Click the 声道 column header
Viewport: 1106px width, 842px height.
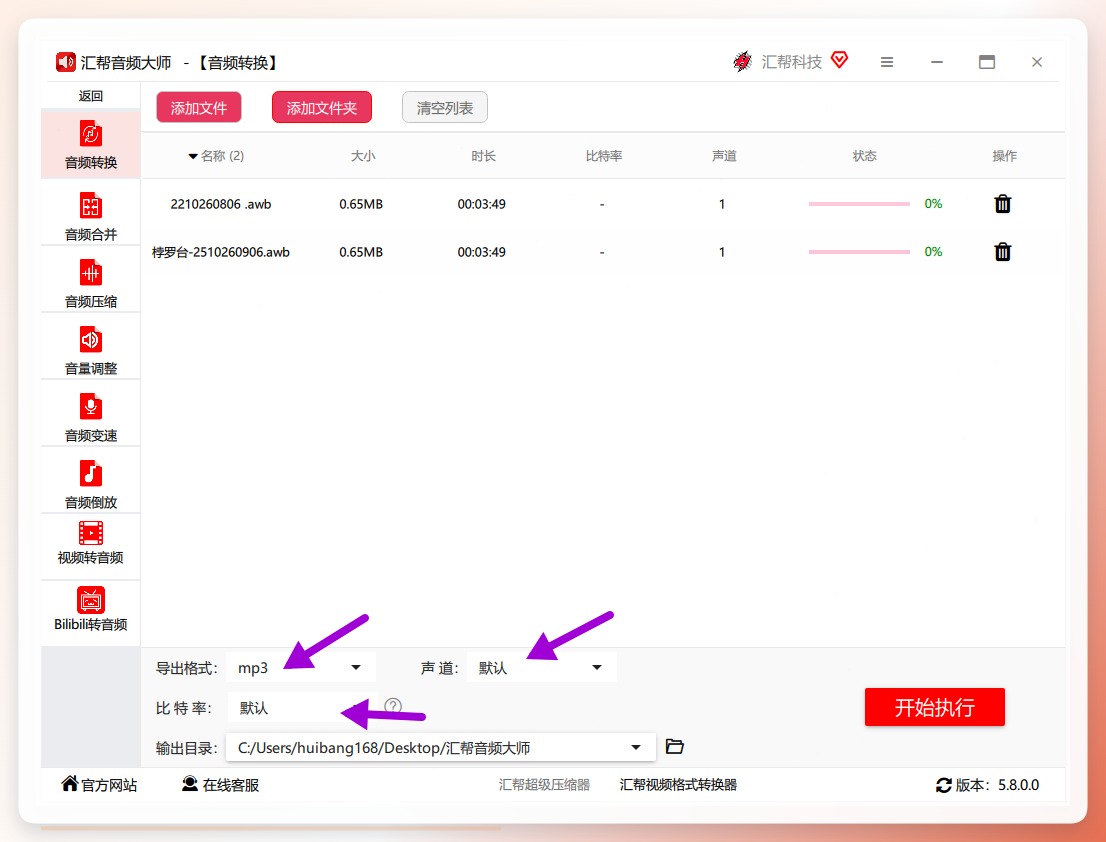point(724,156)
